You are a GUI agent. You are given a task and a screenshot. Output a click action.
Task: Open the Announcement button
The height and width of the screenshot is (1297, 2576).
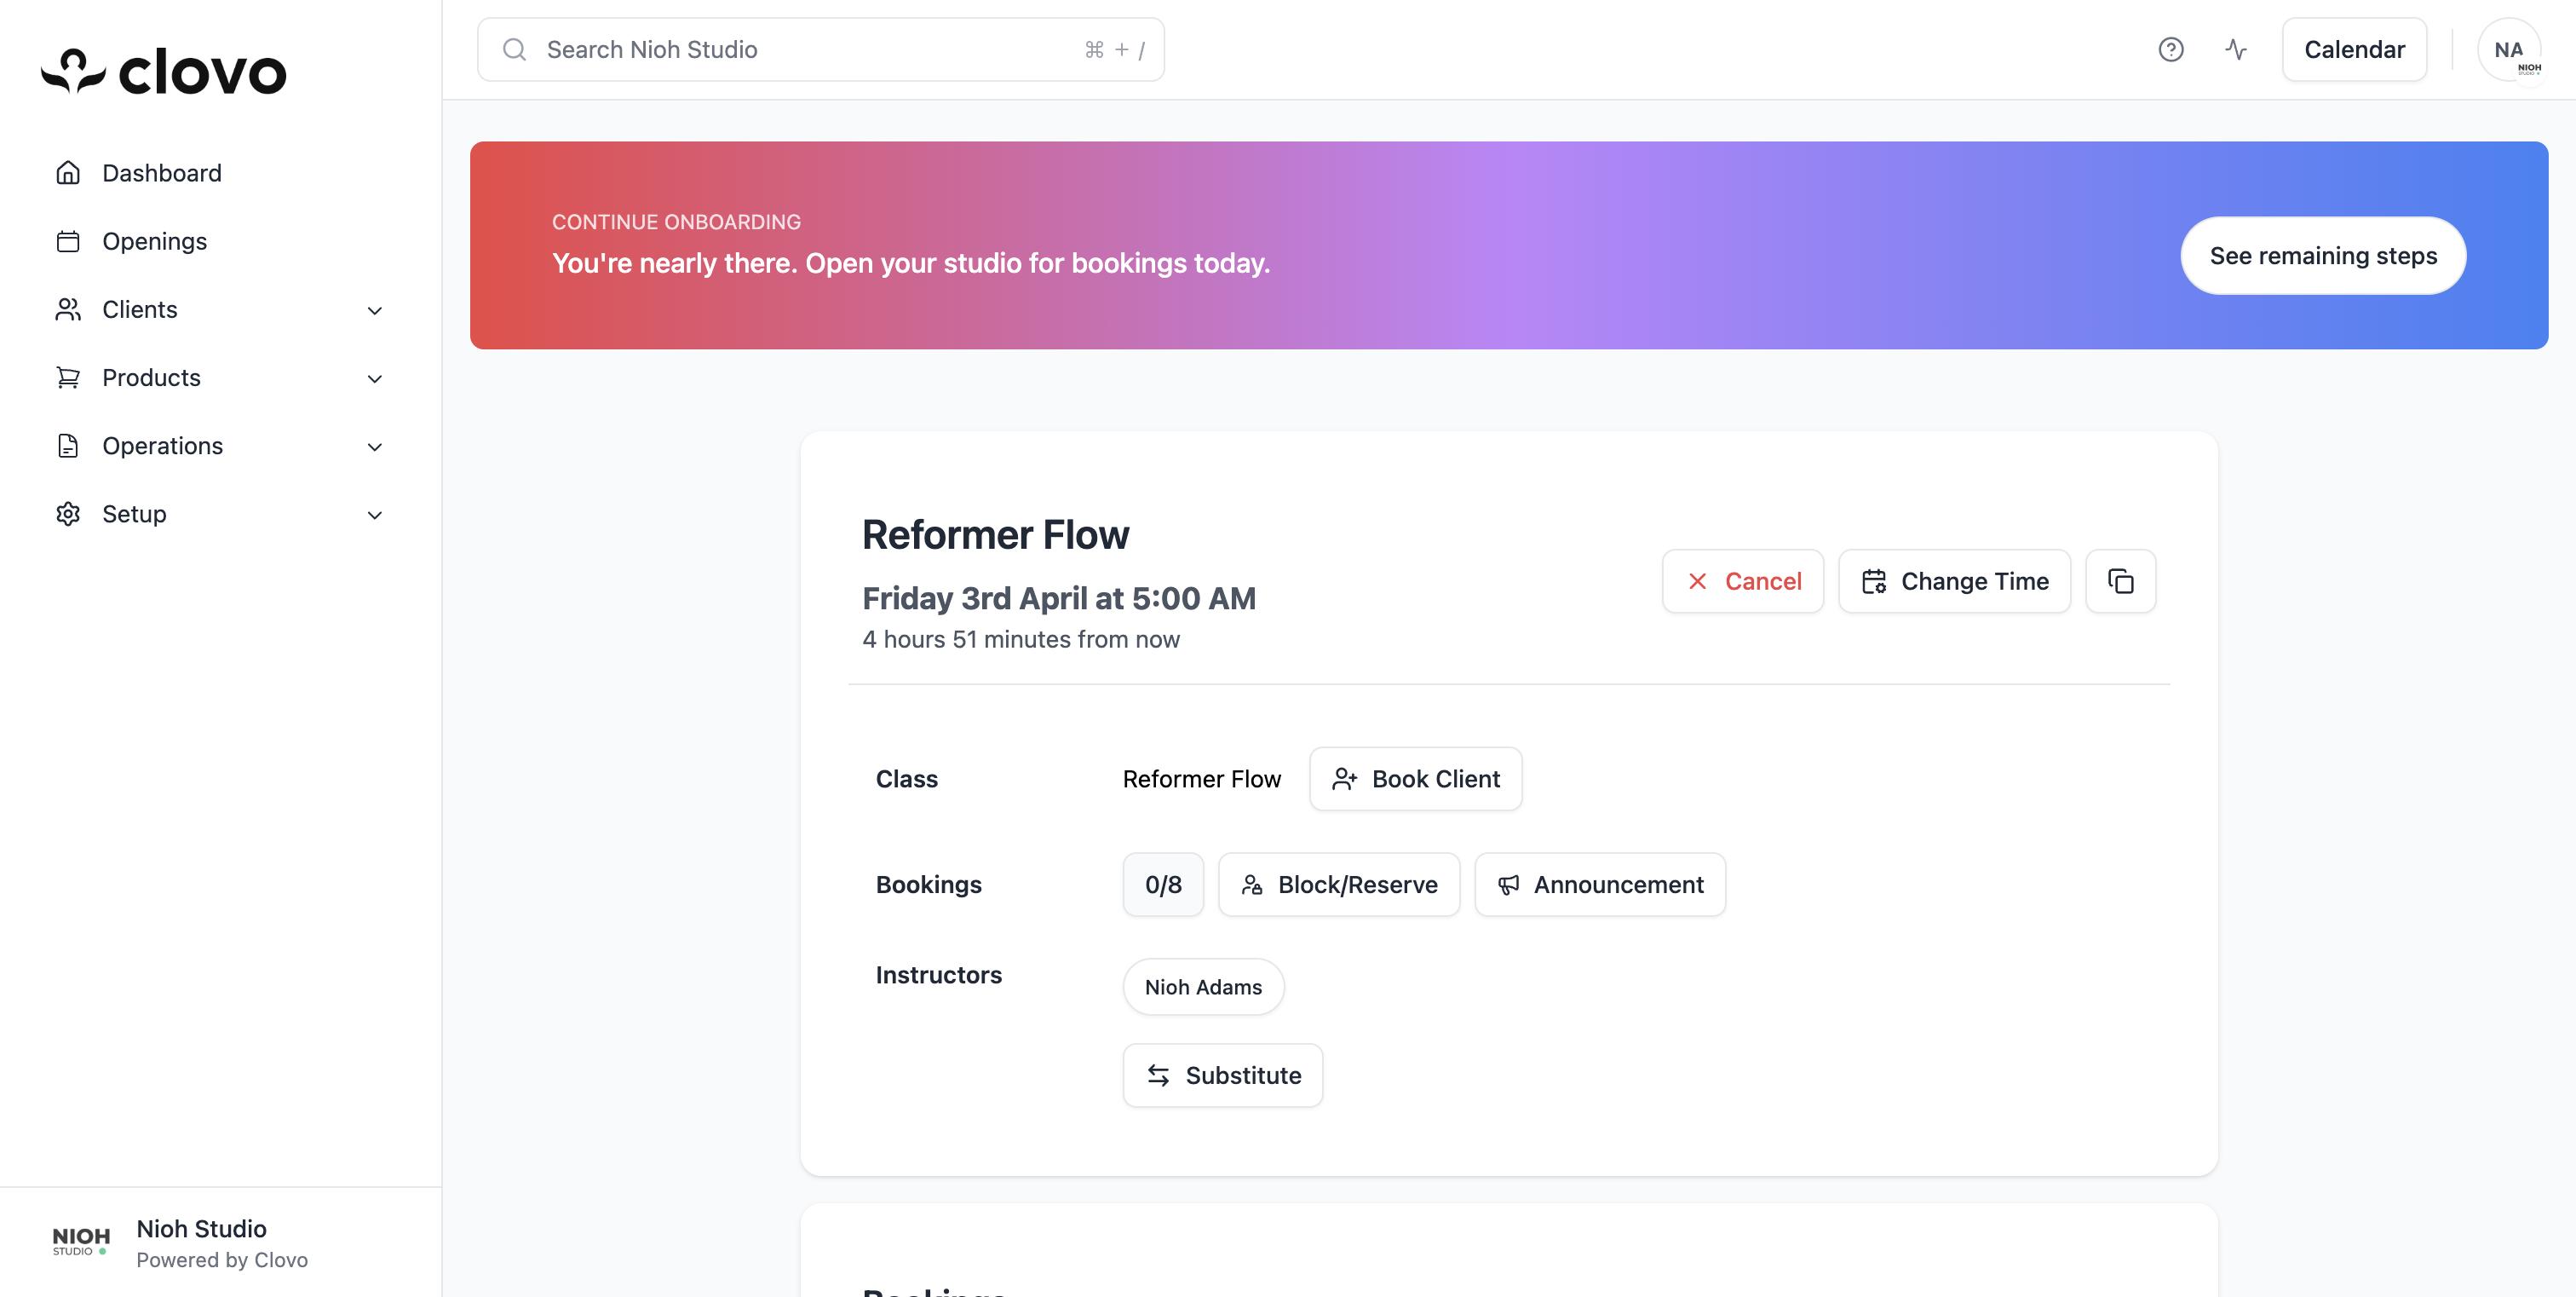point(1600,884)
